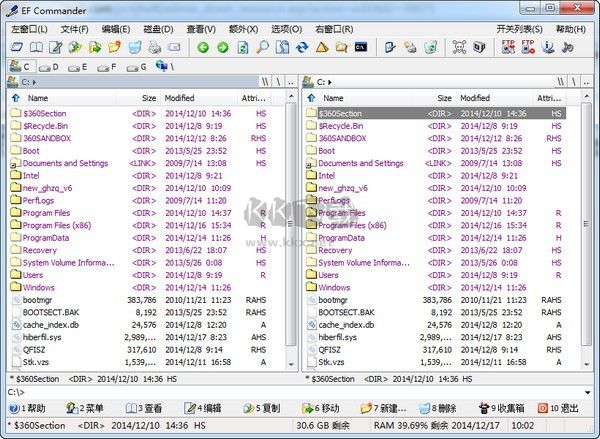Open the 帮助(H) menu
This screenshot has width=600, height=439.
[x=571, y=29]
